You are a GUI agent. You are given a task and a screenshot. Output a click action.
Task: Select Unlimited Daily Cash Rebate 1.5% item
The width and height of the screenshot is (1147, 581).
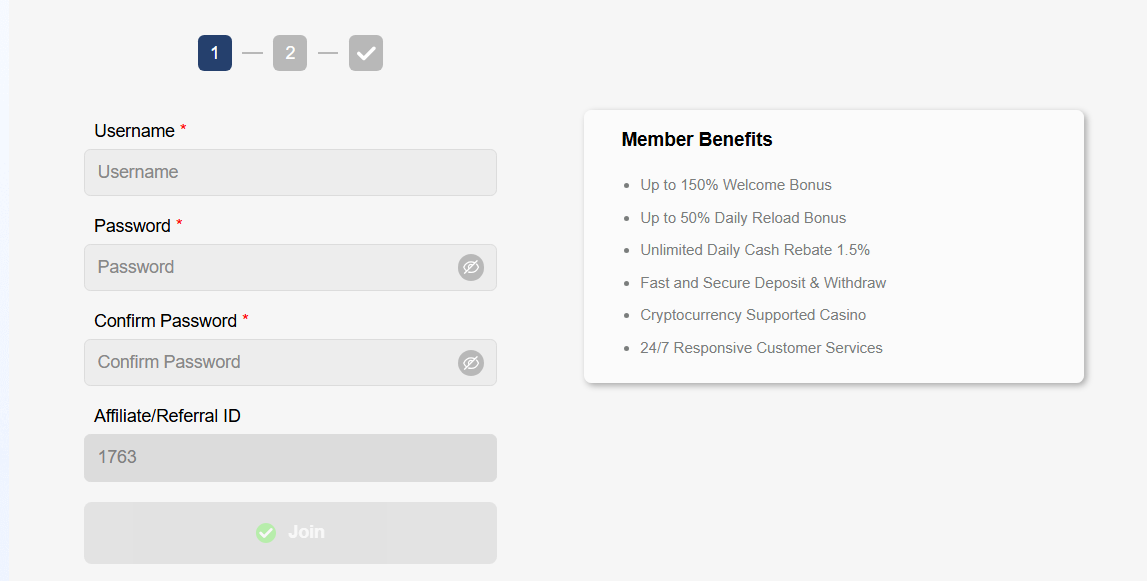click(x=755, y=250)
